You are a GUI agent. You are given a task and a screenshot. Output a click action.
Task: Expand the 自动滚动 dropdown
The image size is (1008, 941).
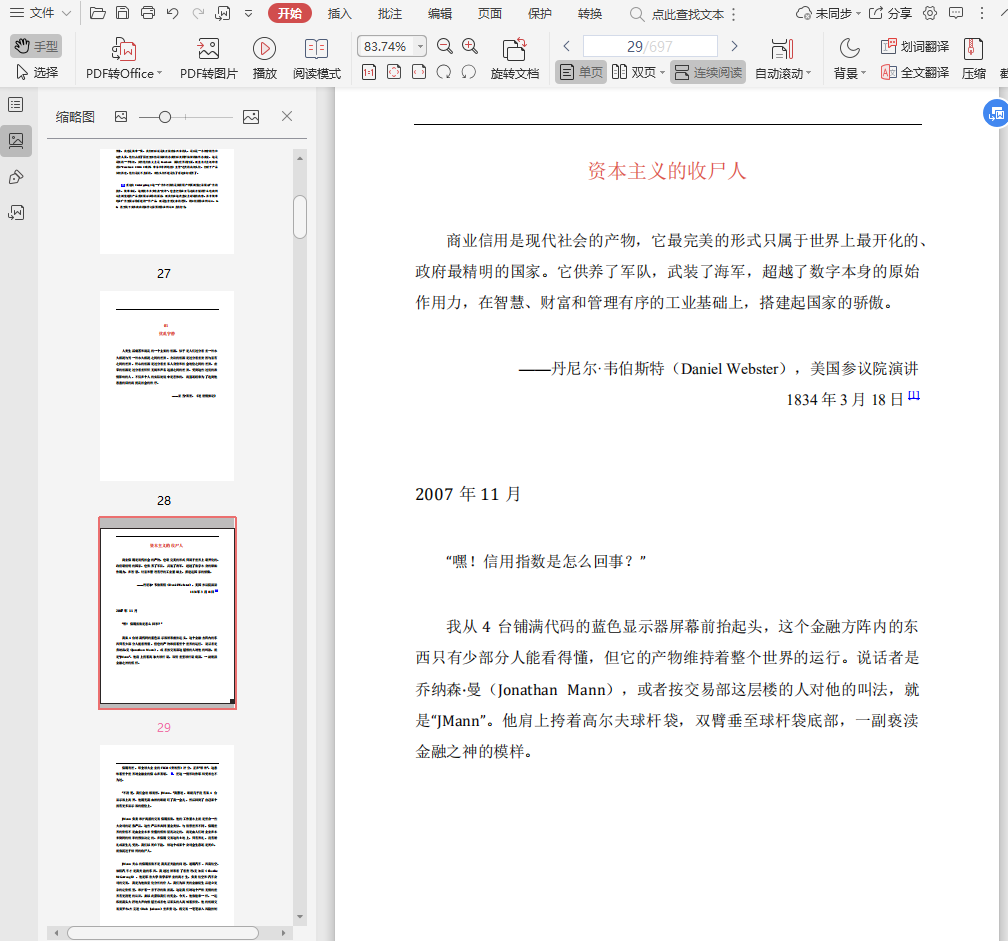(784, 73)
